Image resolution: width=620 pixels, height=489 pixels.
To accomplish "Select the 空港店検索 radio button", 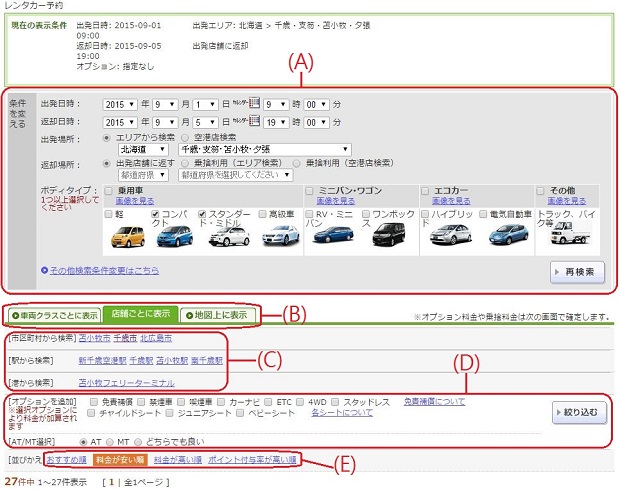I will coord(185,138).
